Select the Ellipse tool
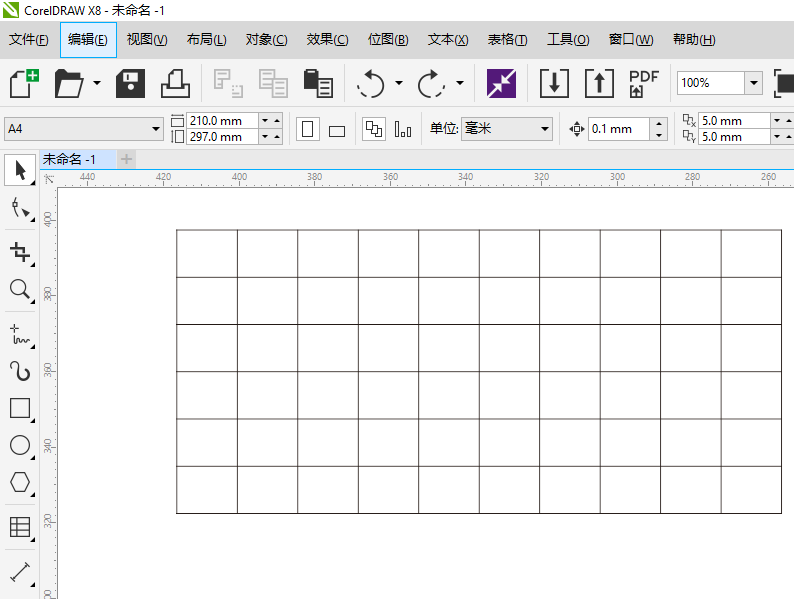The image size is (794, 599). point(19,445)
